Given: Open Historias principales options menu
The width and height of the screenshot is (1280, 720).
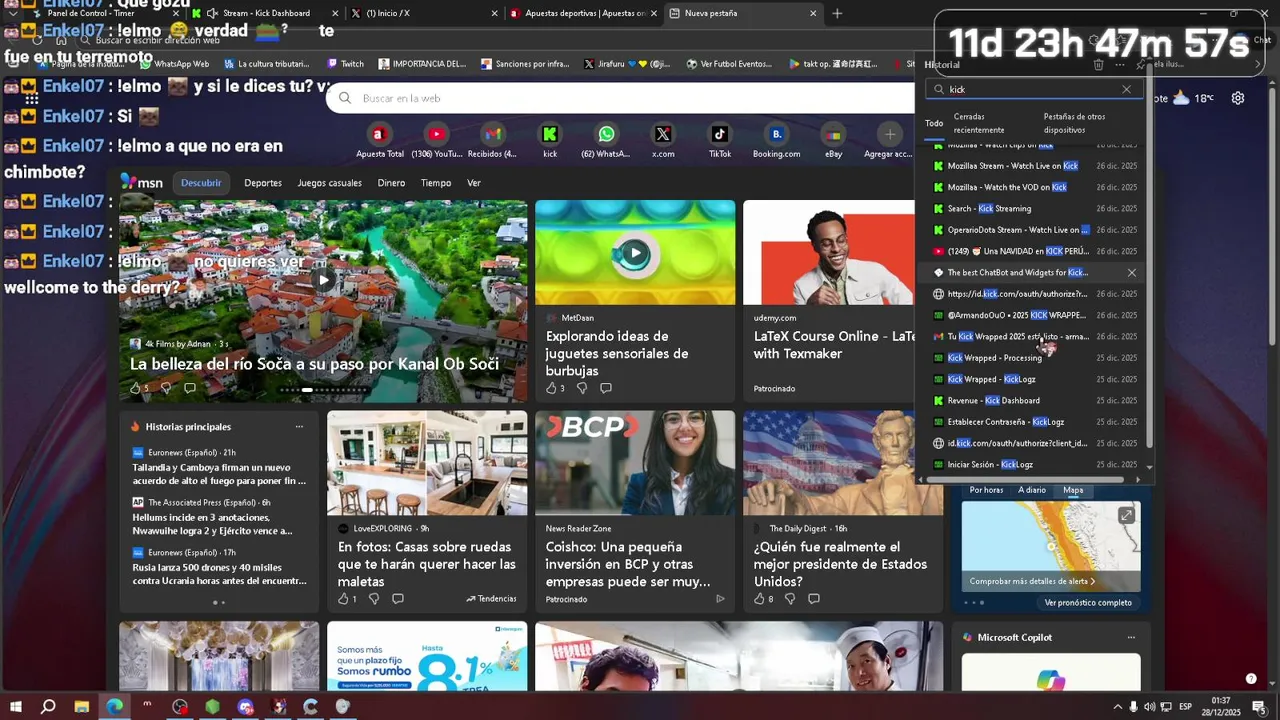Looking at the screenshot, I should point(299,427).
